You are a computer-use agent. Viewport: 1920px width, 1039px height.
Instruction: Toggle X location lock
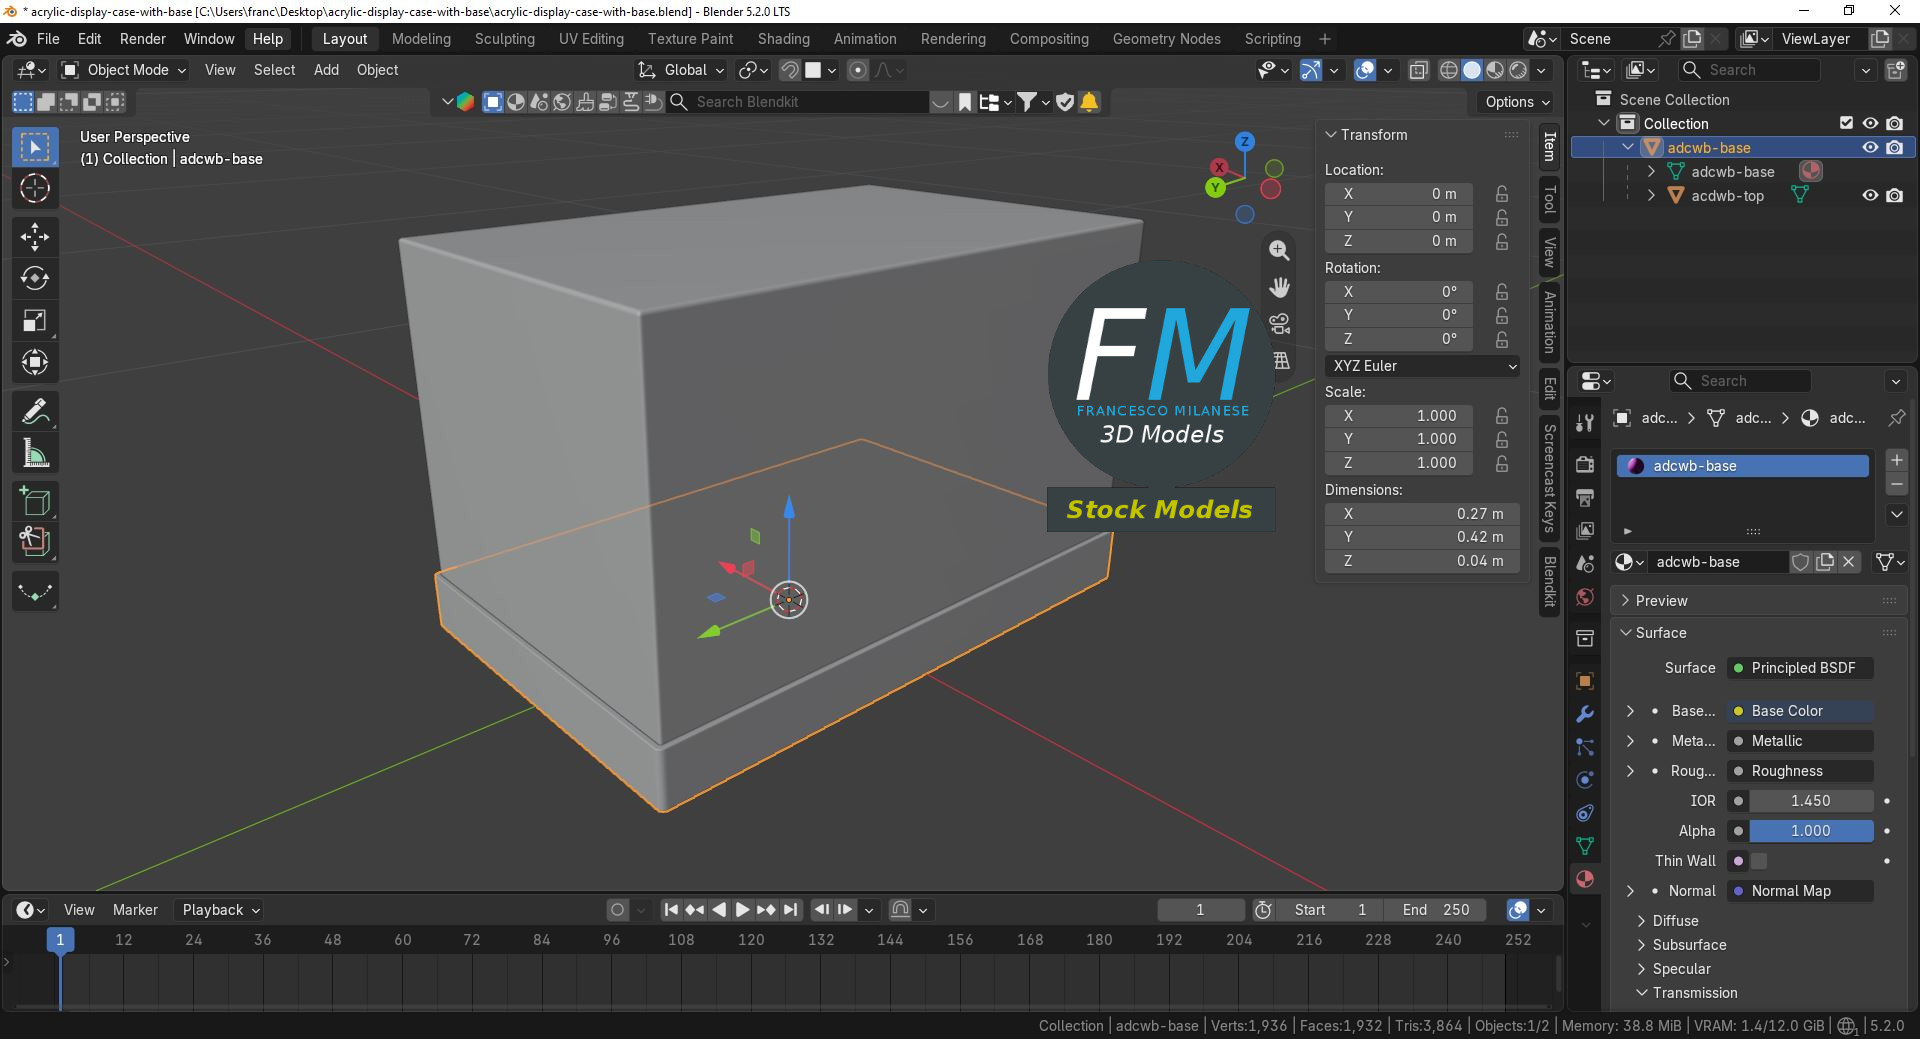[x=1502, y=194]
